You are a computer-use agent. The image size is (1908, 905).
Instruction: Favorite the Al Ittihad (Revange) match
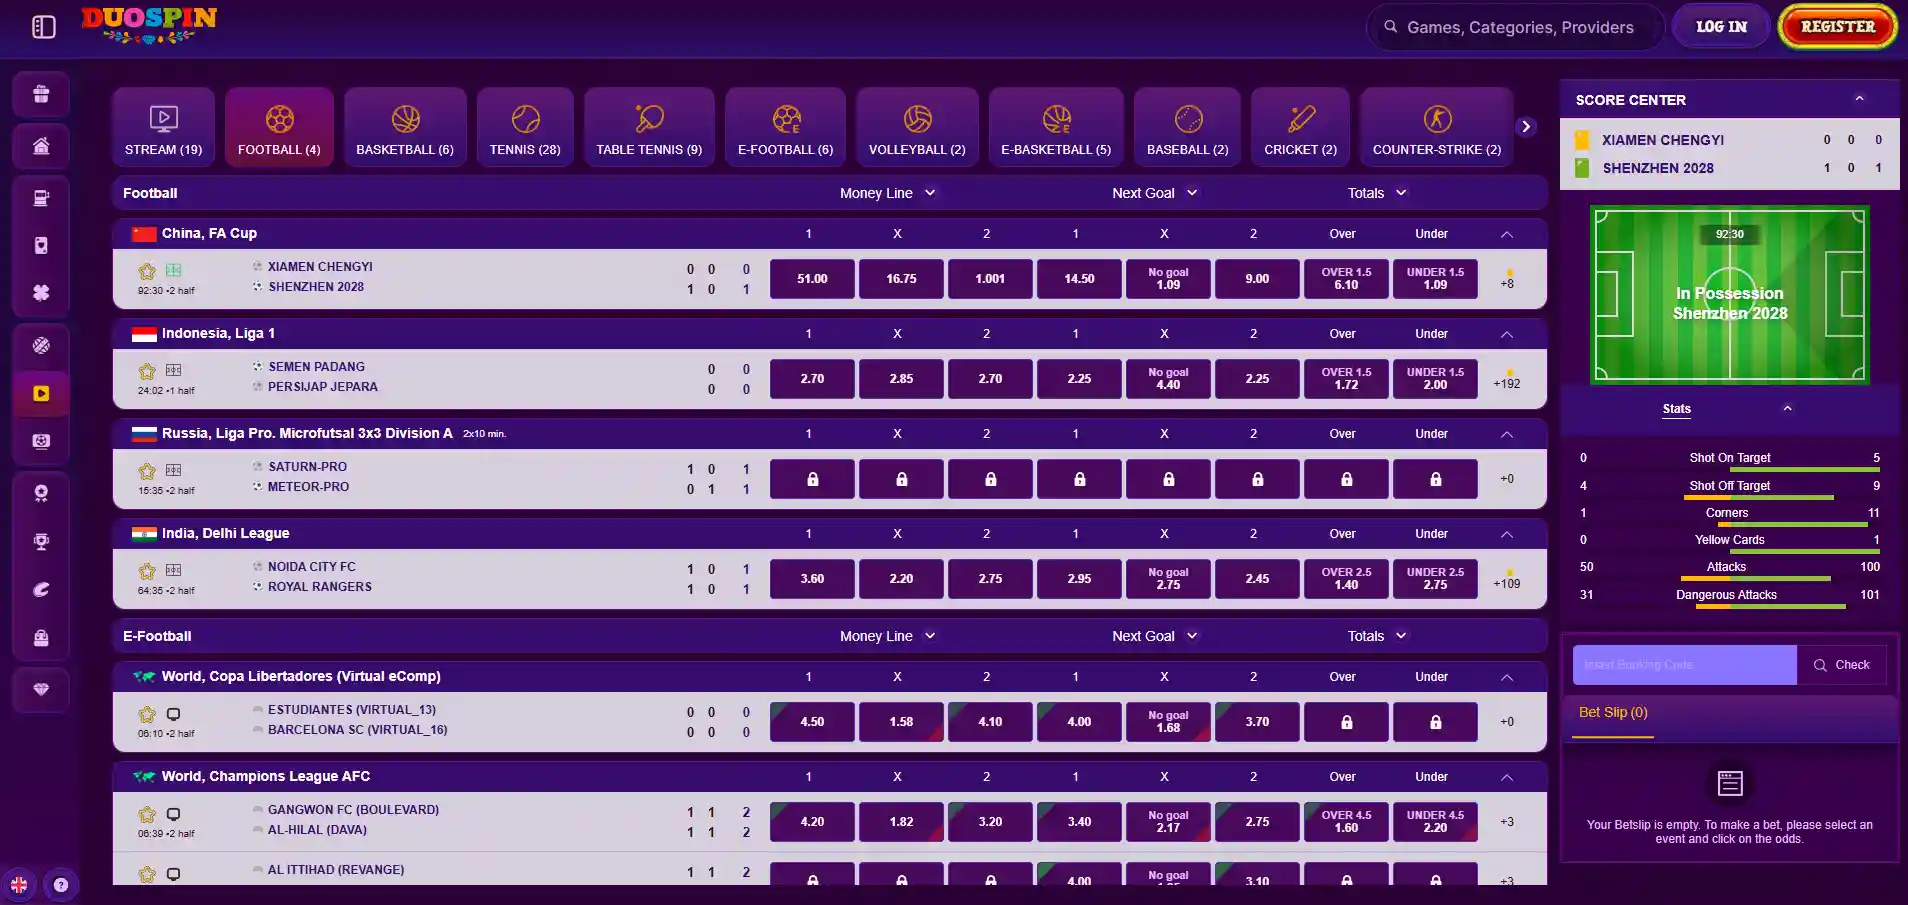click(147, 874)
